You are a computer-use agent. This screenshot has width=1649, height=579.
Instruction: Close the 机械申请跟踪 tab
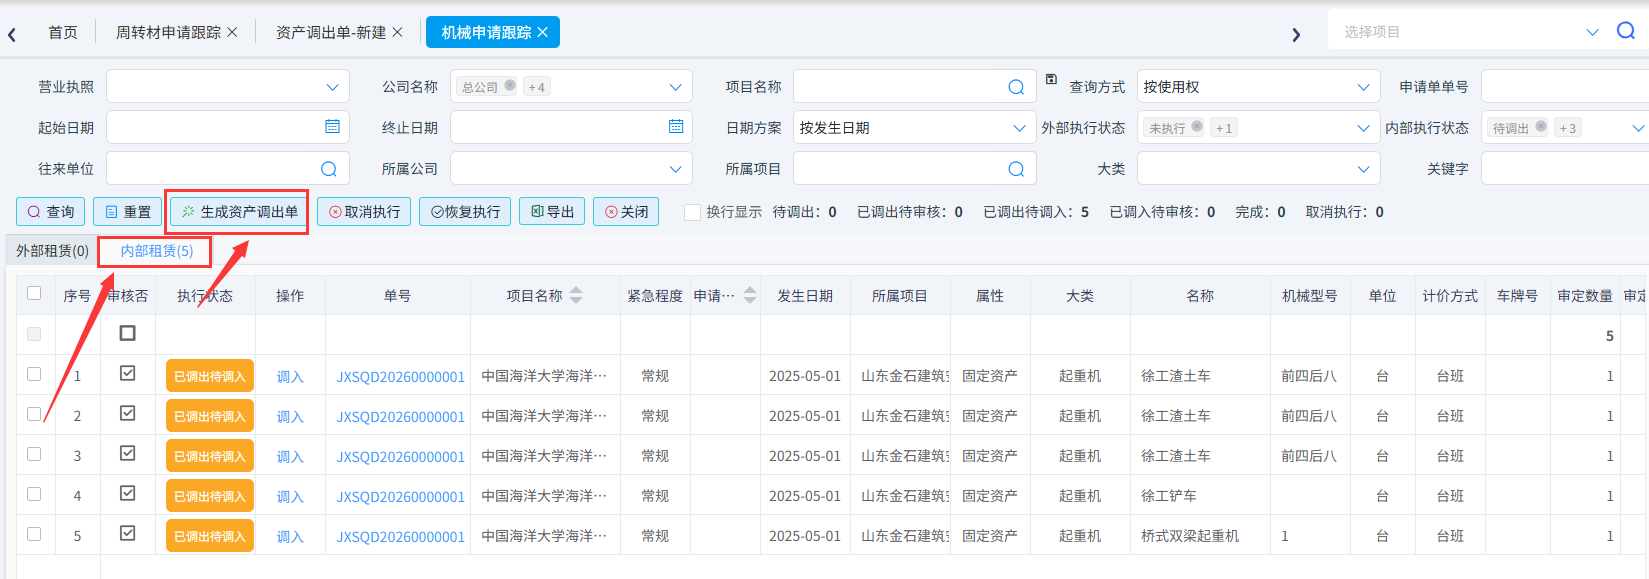[542, 32]
